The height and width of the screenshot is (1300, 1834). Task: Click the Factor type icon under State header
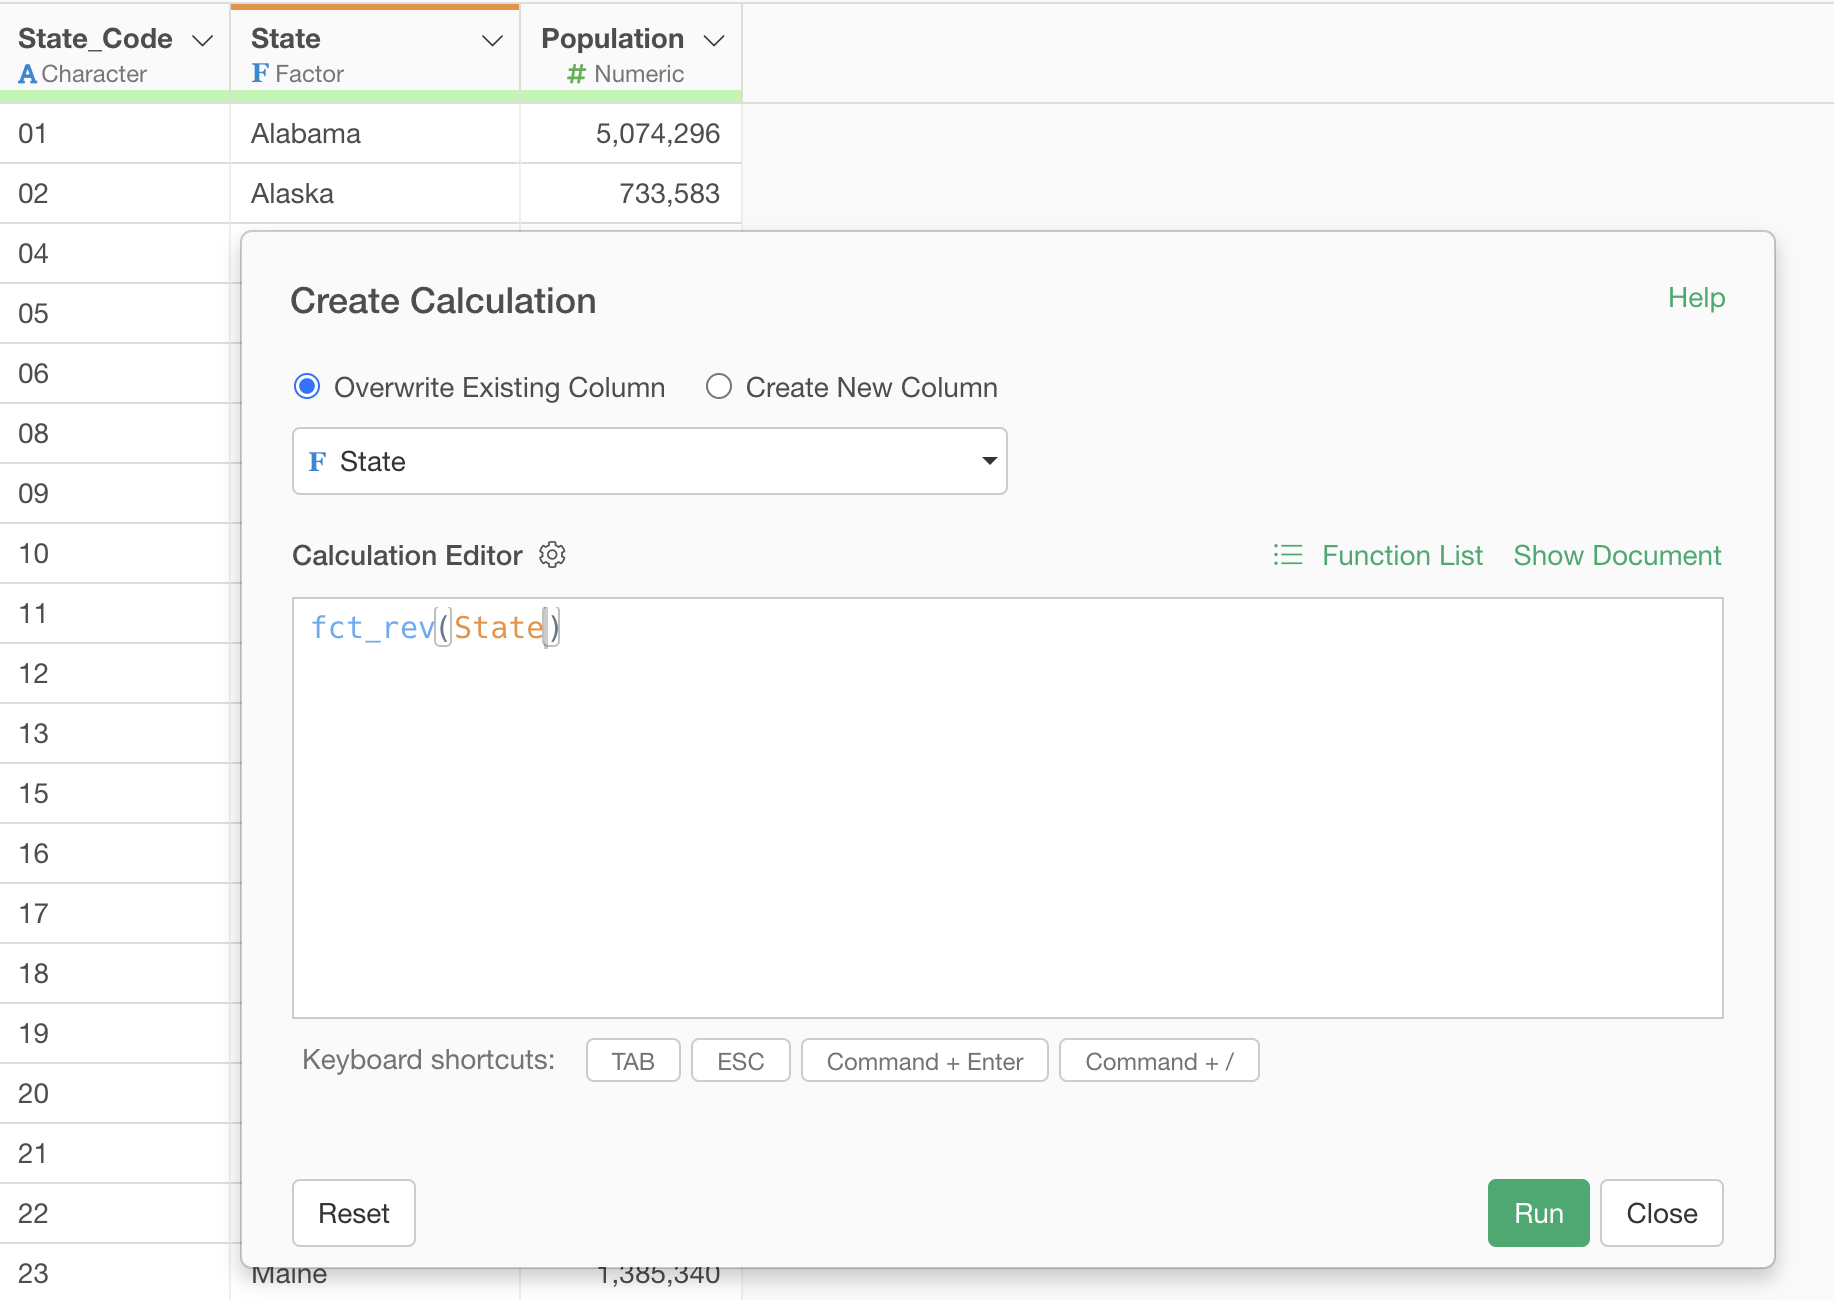pos(260,74)
